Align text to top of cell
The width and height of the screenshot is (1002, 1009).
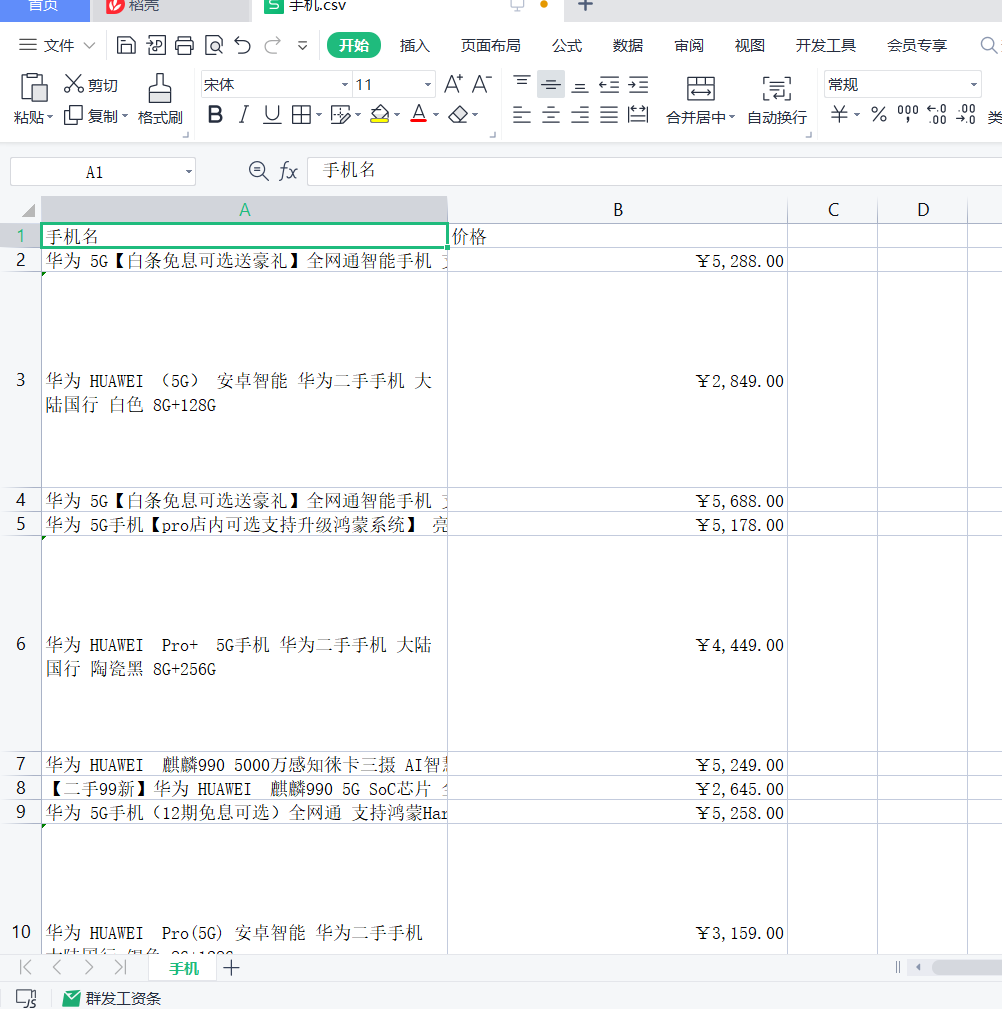pos(522,84)
